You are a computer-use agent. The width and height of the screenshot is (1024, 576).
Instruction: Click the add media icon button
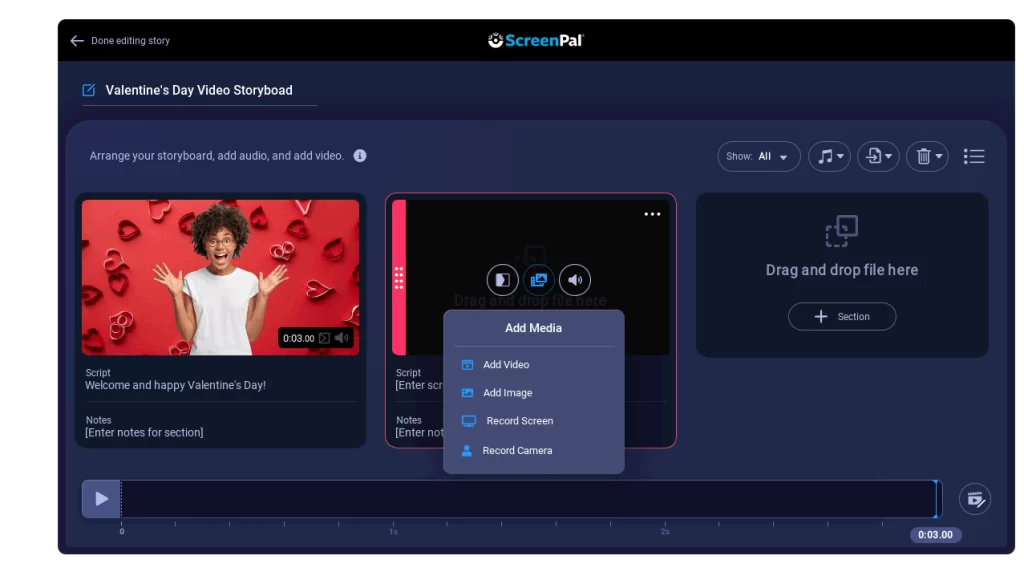(x=539, y=280)
